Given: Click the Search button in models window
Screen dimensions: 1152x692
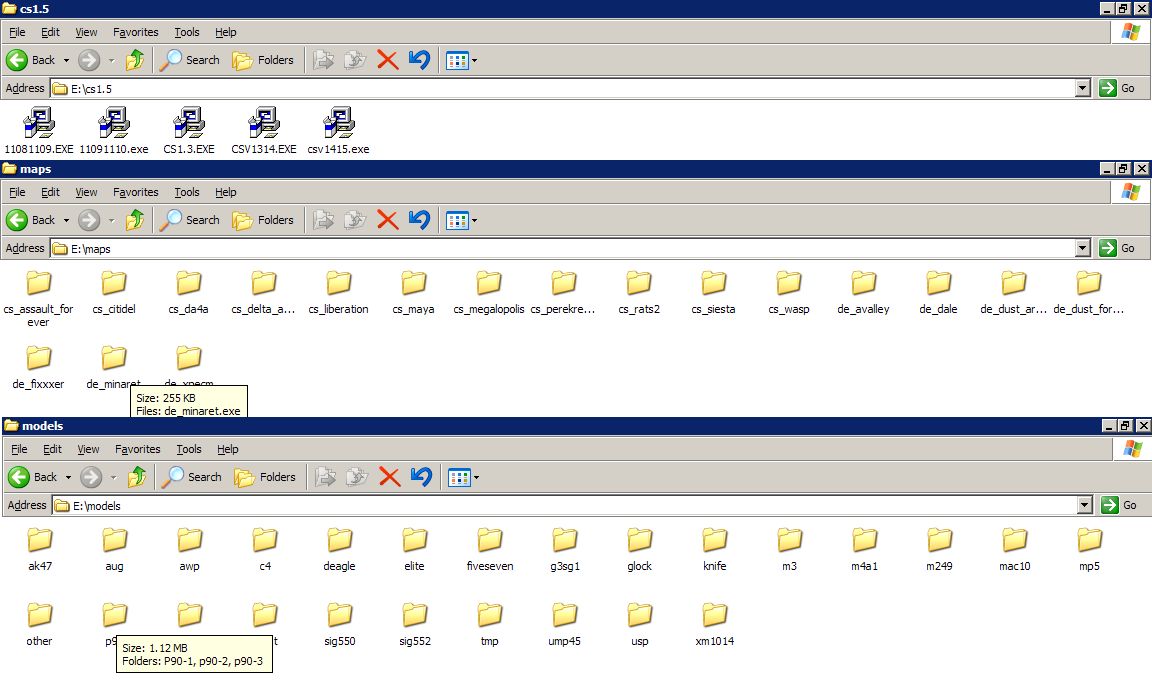Looking at the screenshot, I should coord(192,477).
